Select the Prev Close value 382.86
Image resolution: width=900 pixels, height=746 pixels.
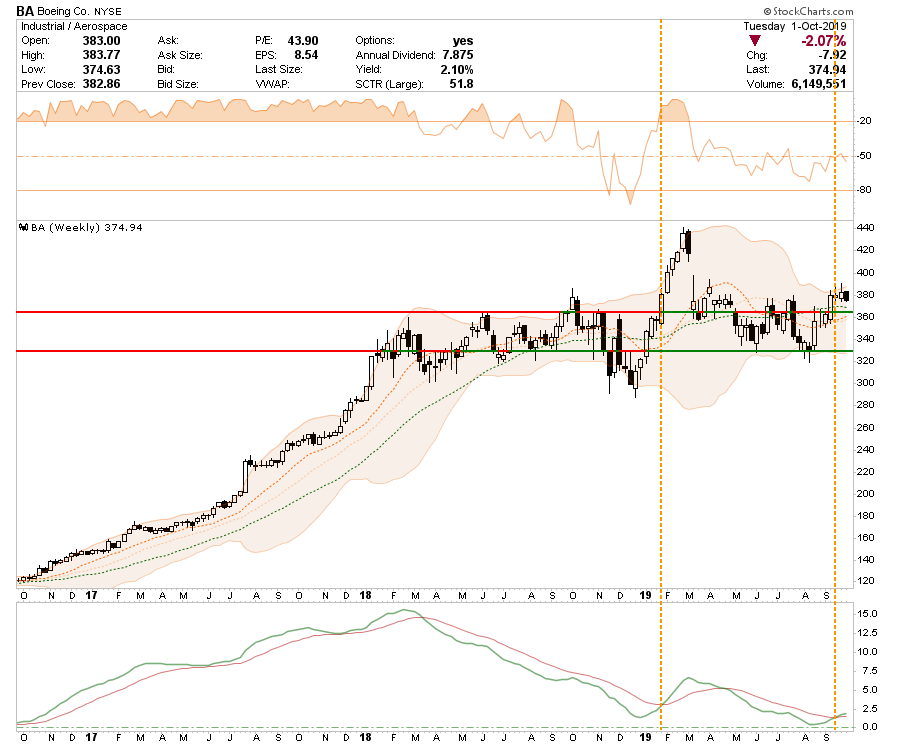[102, 84]
